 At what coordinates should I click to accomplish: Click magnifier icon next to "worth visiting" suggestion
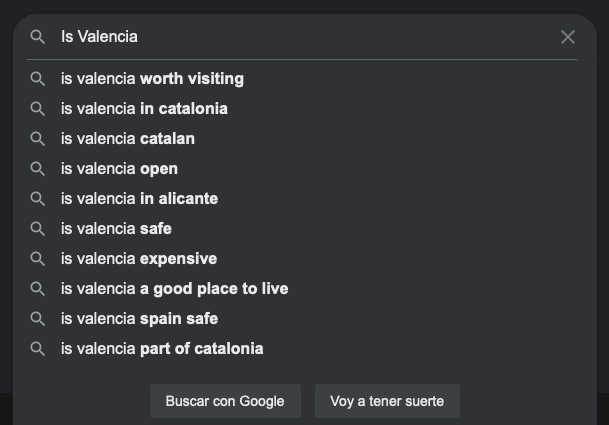(38, 79)
